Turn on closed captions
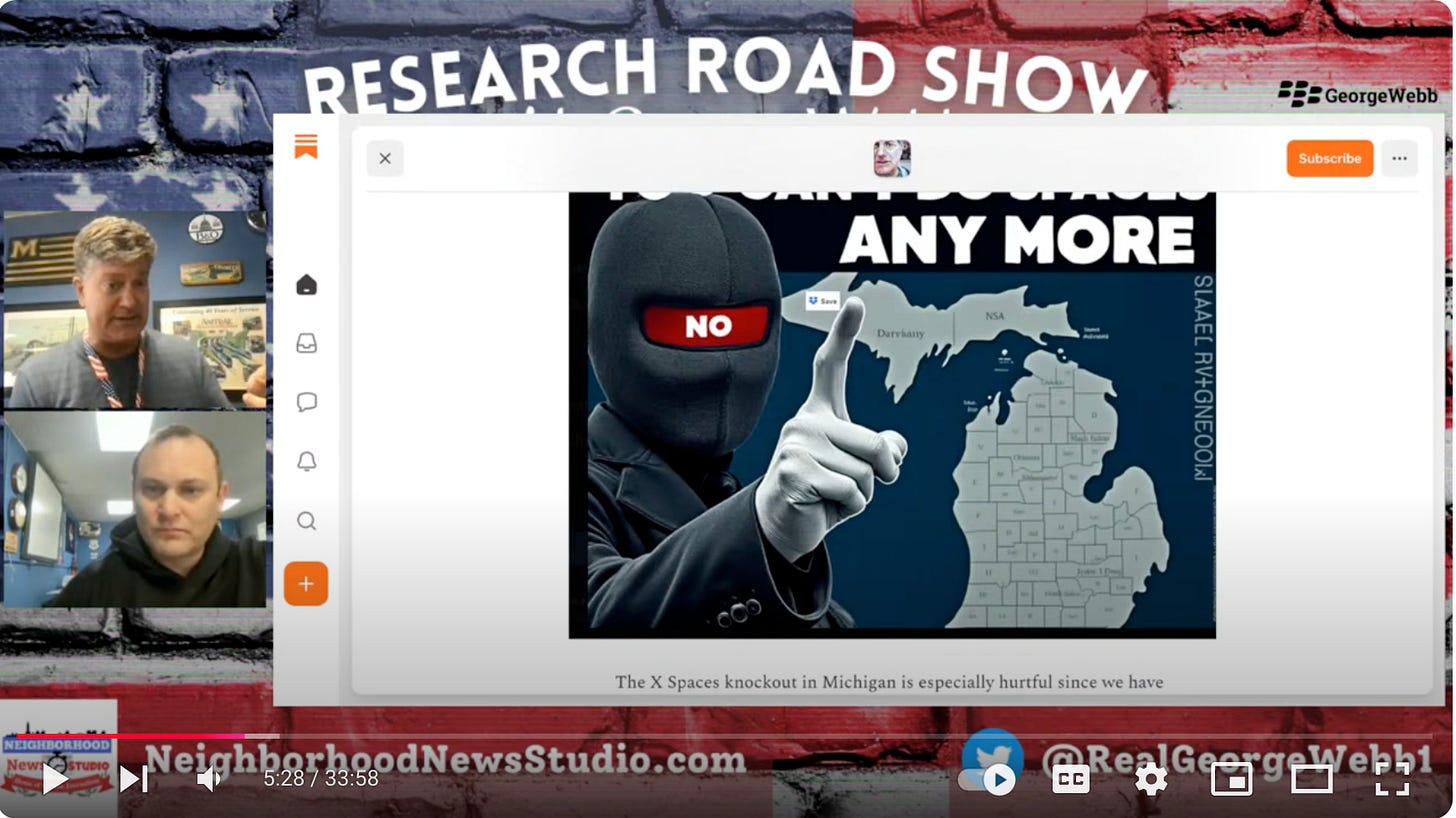Viewport: 1456px width, 818px height. point(1071,779)
